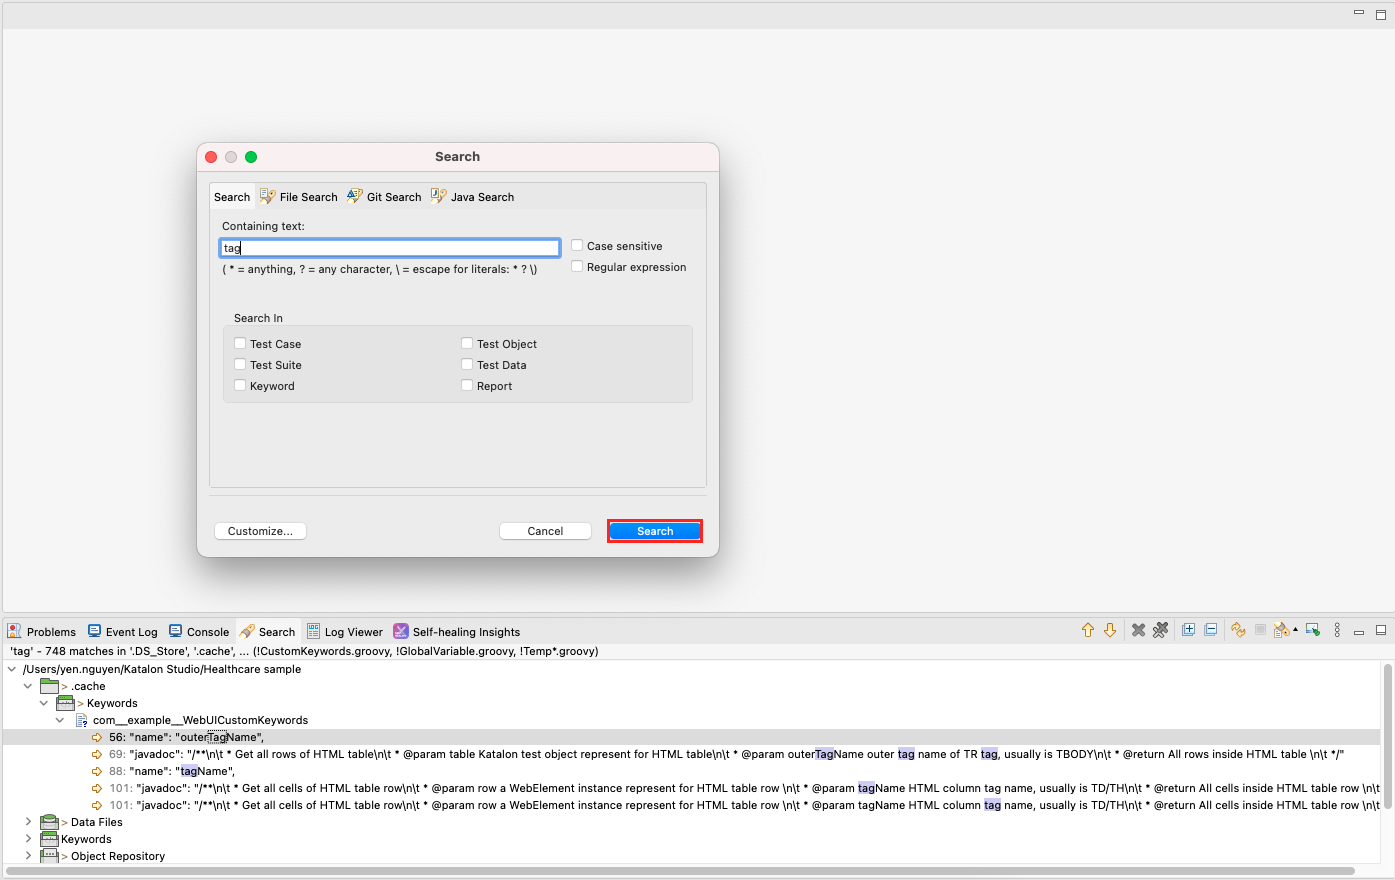Enable the Case sensitive checkbox
This screenshot has height=880, width=1395.
(x=577, y=246)
